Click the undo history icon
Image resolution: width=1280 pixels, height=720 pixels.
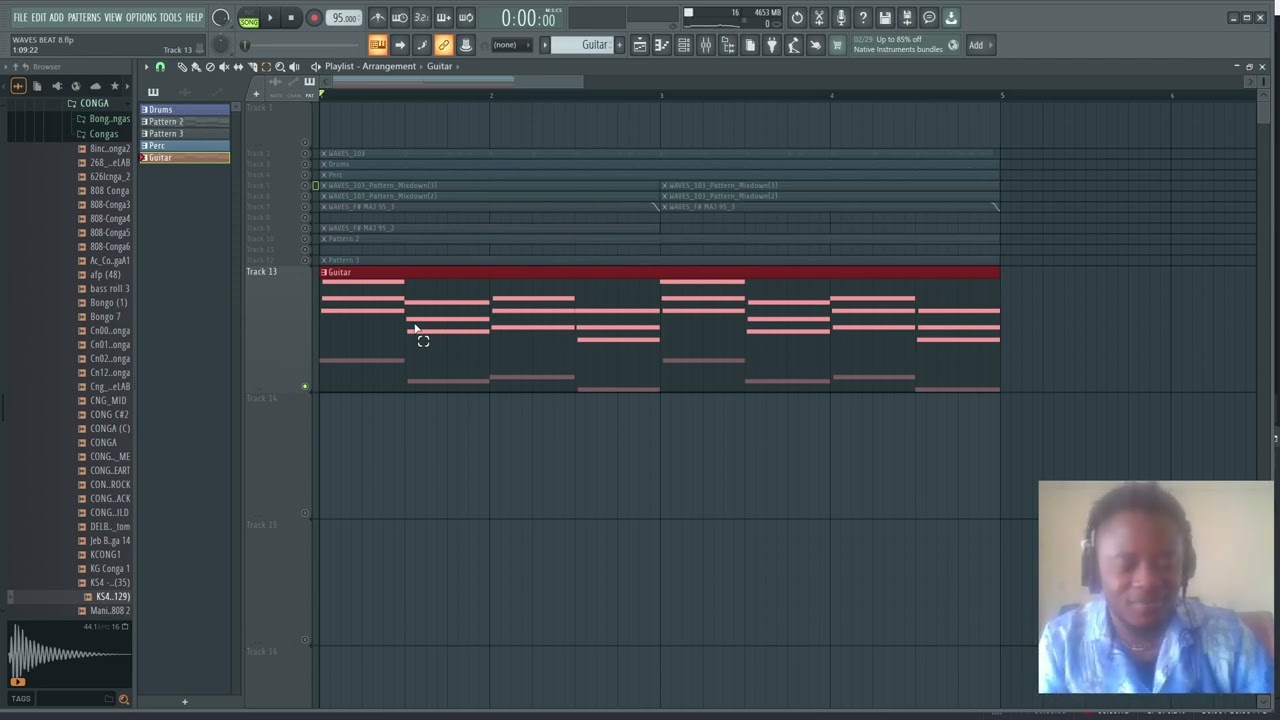(797, 18)
